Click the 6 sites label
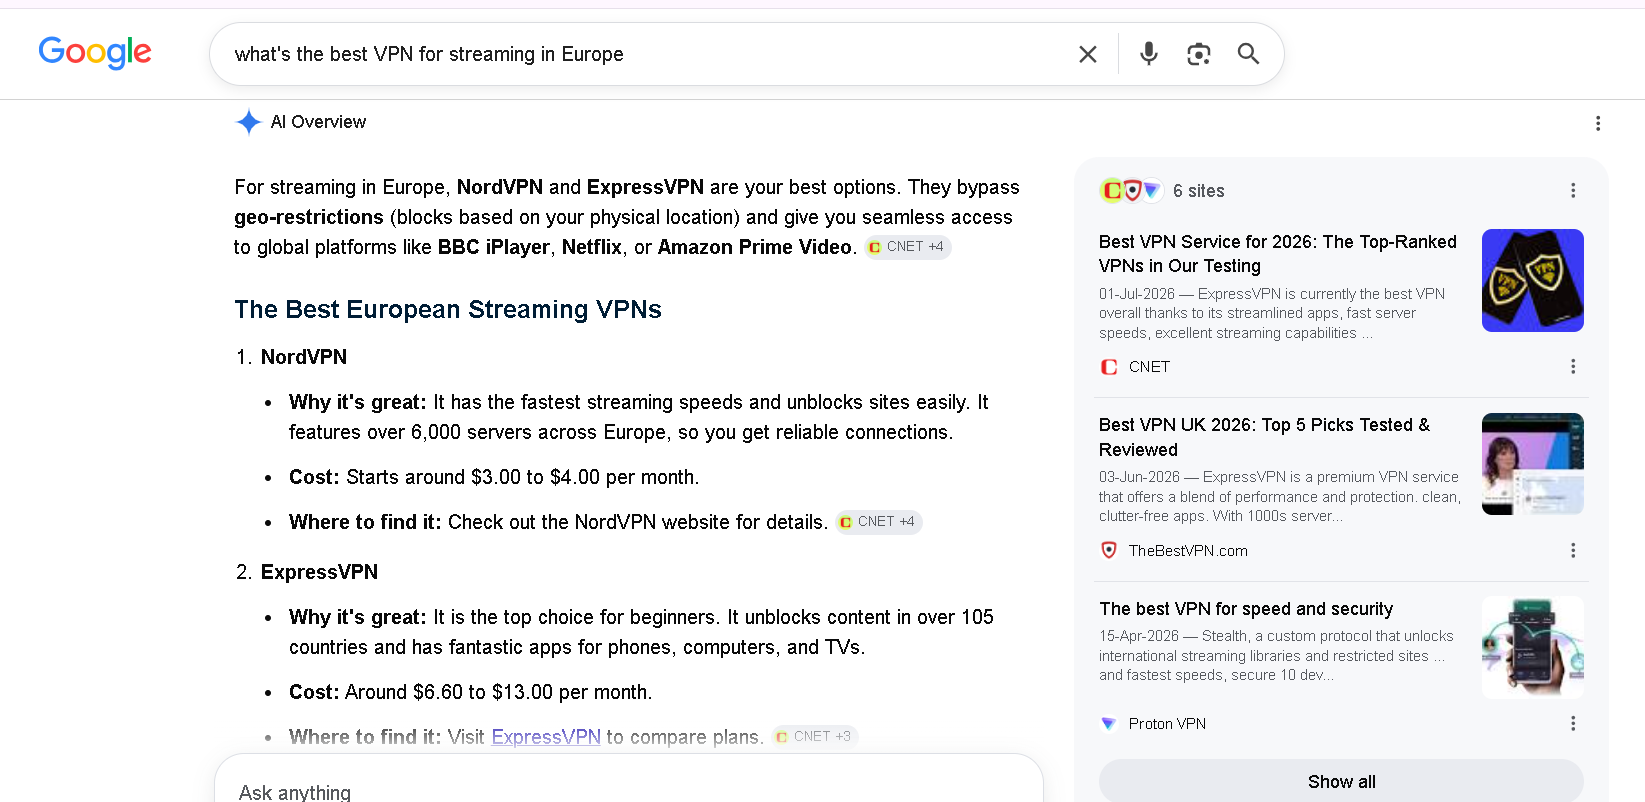The height and width of the screenshot is (802, 1645). pos(1198,191)
